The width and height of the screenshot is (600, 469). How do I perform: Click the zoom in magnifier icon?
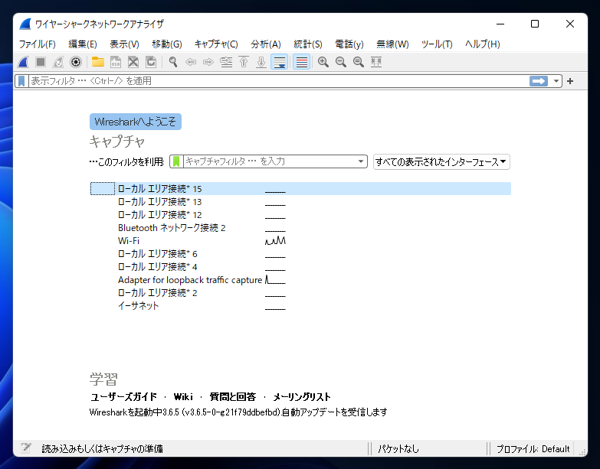tap(323, 62)
